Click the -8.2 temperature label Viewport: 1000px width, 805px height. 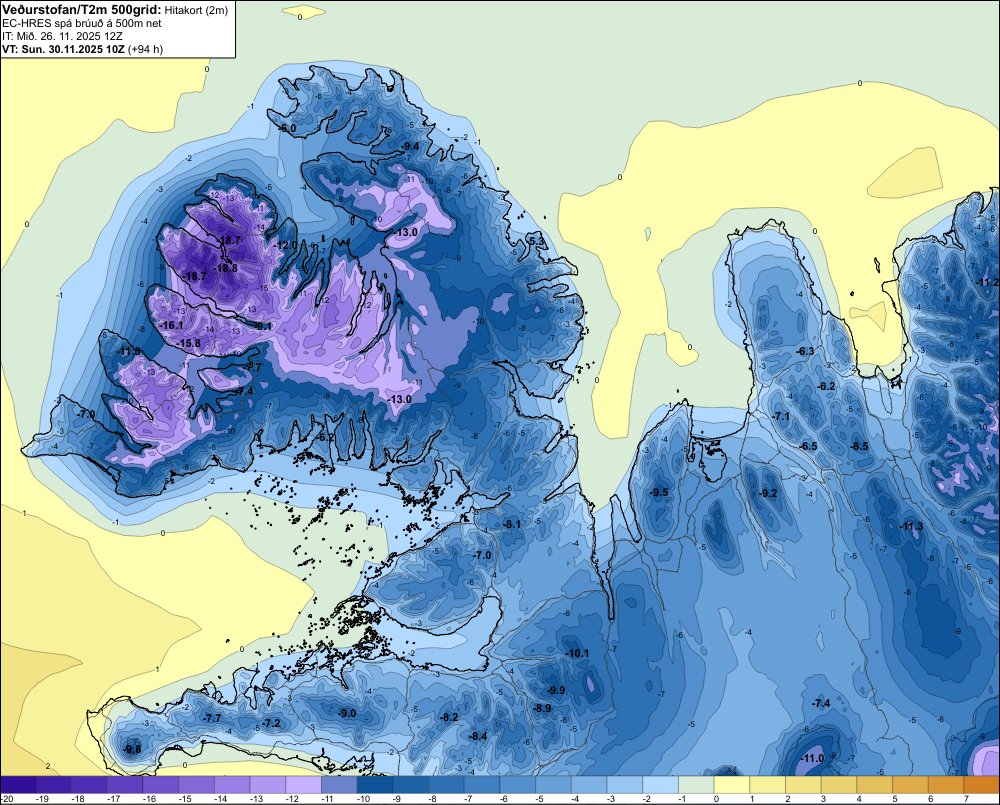tap(449, 717)
